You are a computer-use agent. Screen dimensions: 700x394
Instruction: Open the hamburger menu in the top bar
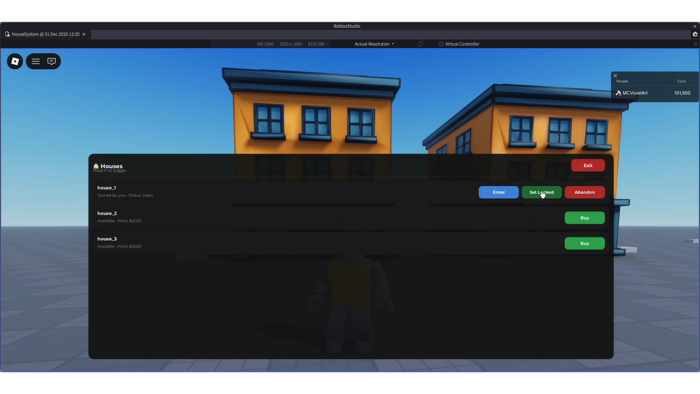36,61
